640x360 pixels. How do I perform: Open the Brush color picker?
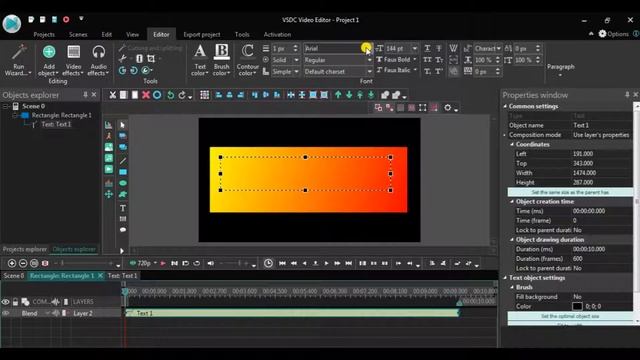(x=222, y=60)
